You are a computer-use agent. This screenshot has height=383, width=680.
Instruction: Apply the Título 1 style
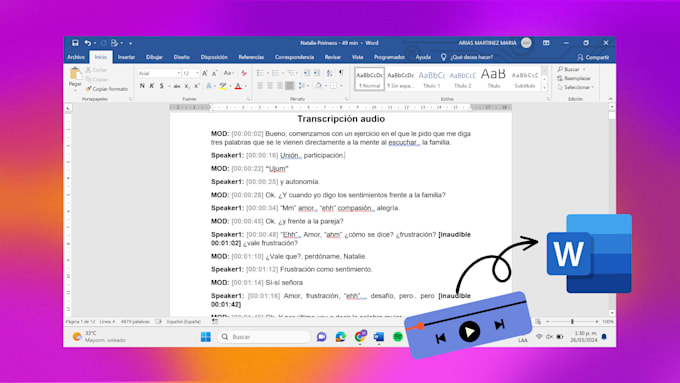coord(432,79)
